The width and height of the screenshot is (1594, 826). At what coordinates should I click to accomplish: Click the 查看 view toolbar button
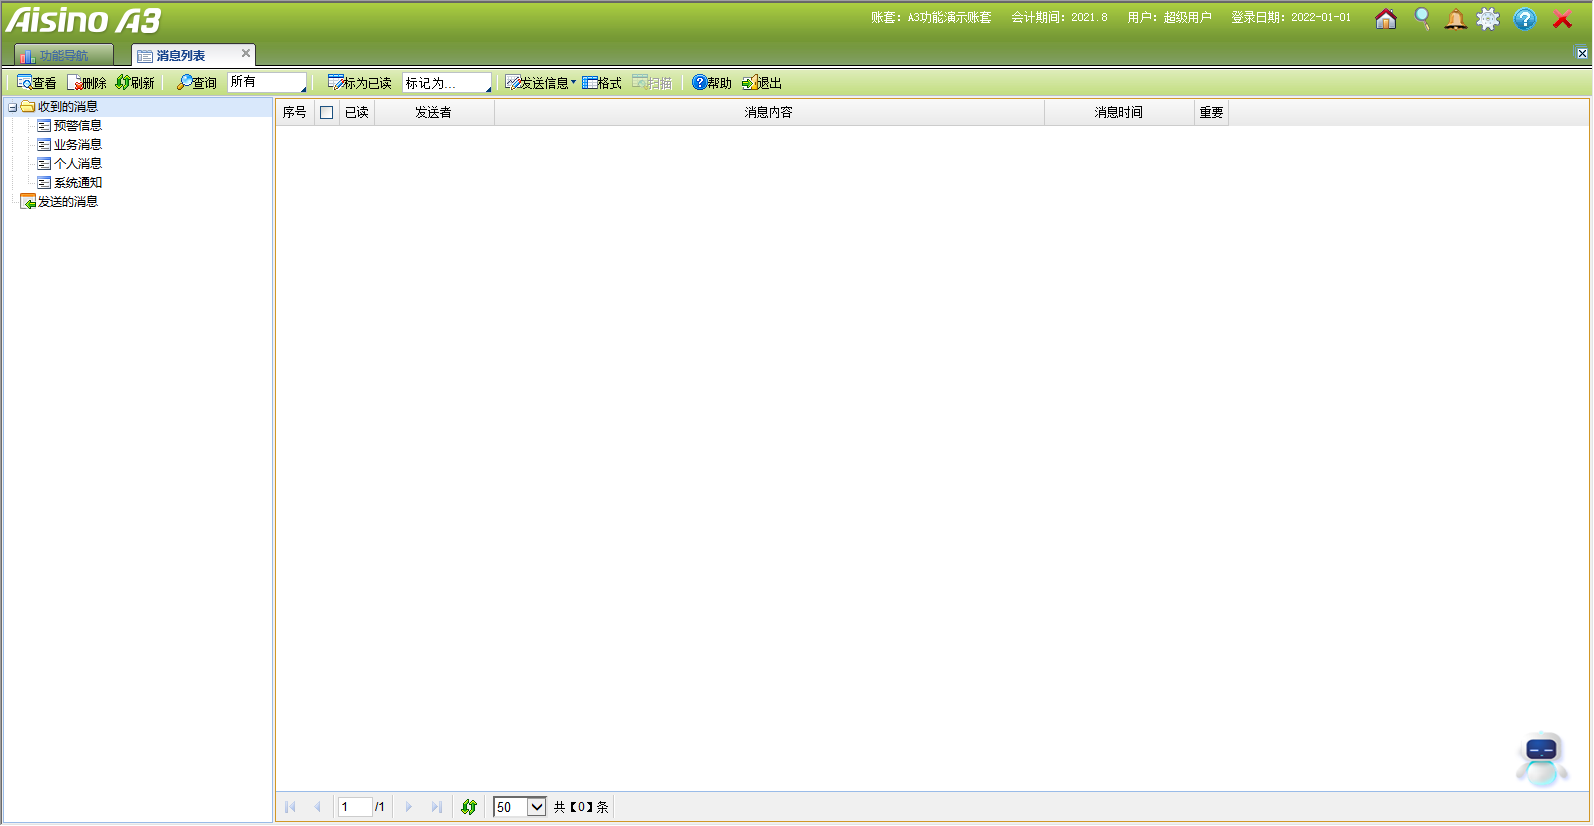pyautogui.click(x=37, y=83)
